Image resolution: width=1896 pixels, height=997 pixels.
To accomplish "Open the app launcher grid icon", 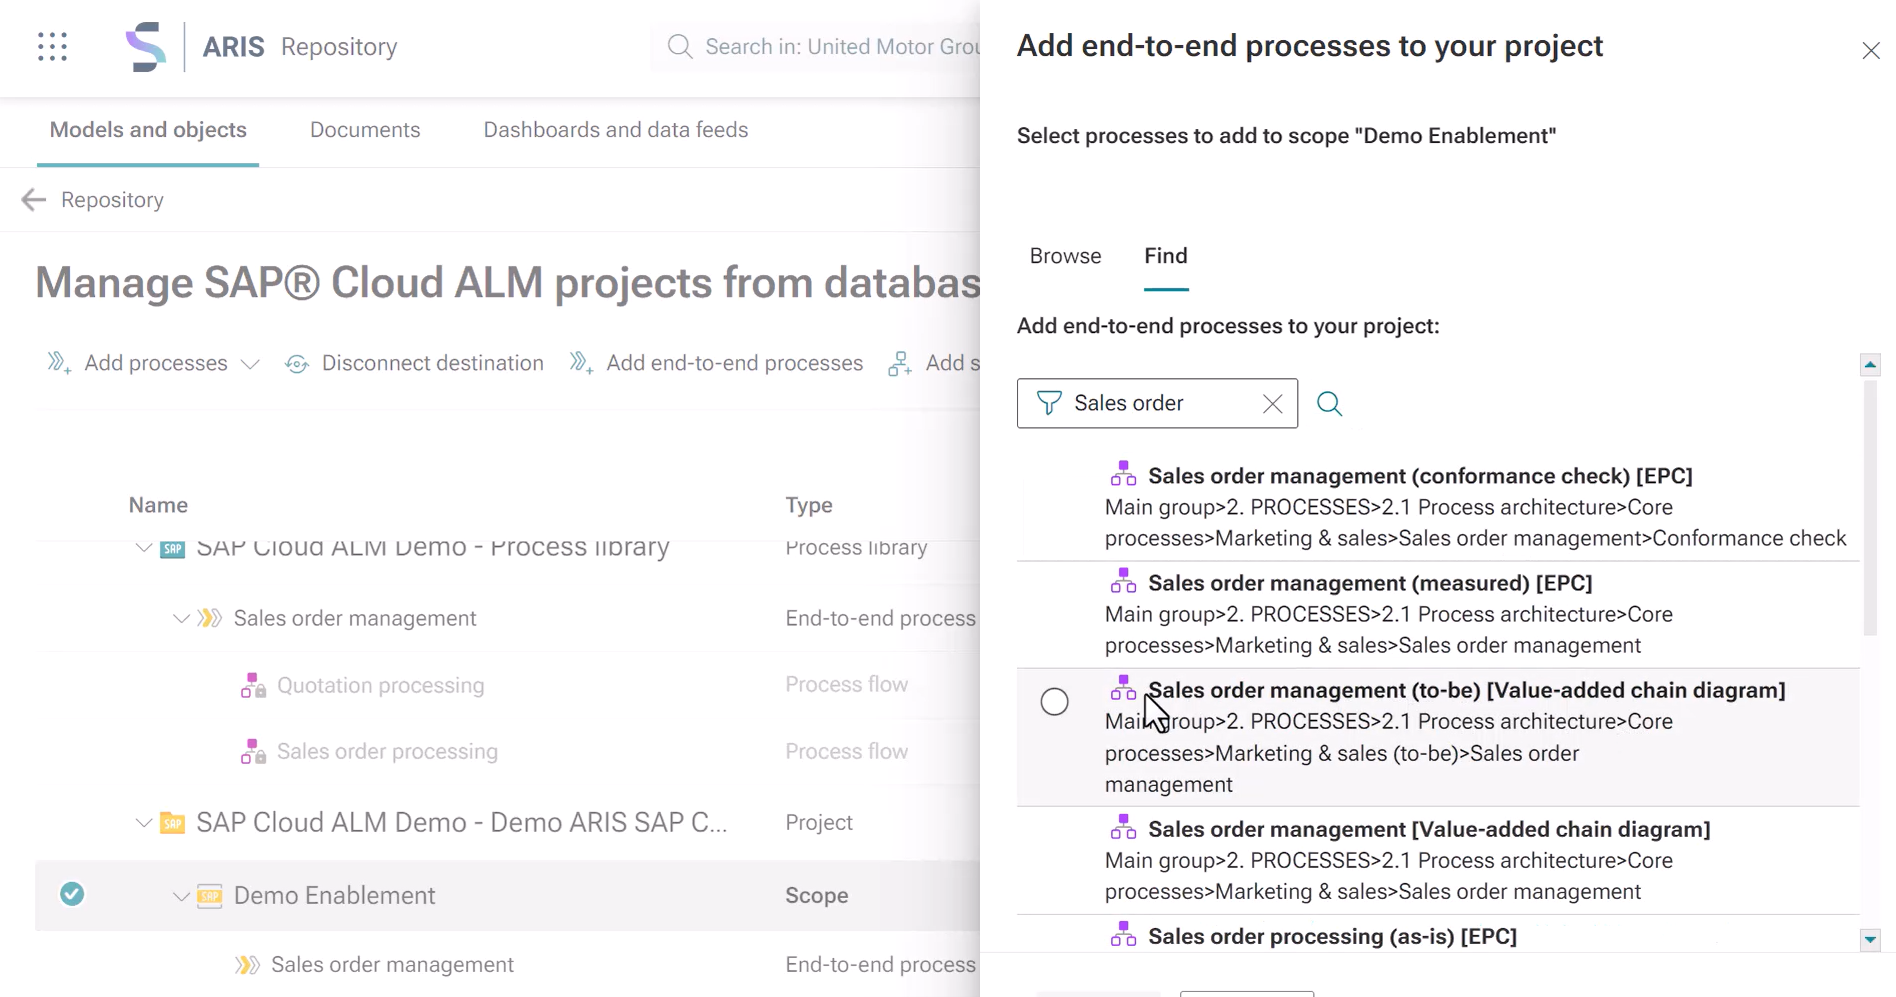I will pos(51,46).
